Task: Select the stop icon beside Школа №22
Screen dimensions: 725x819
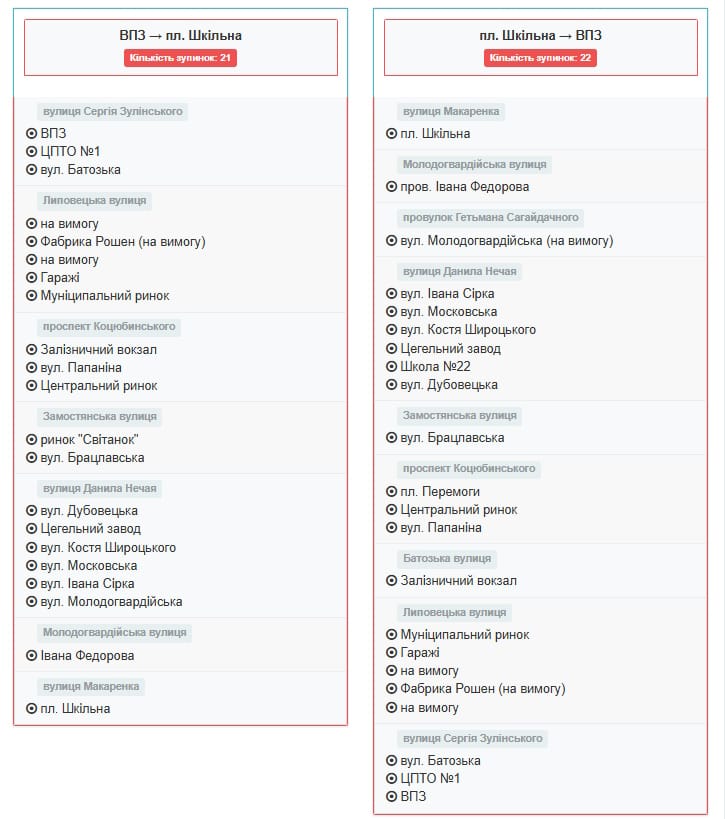Action: [391, 367]
